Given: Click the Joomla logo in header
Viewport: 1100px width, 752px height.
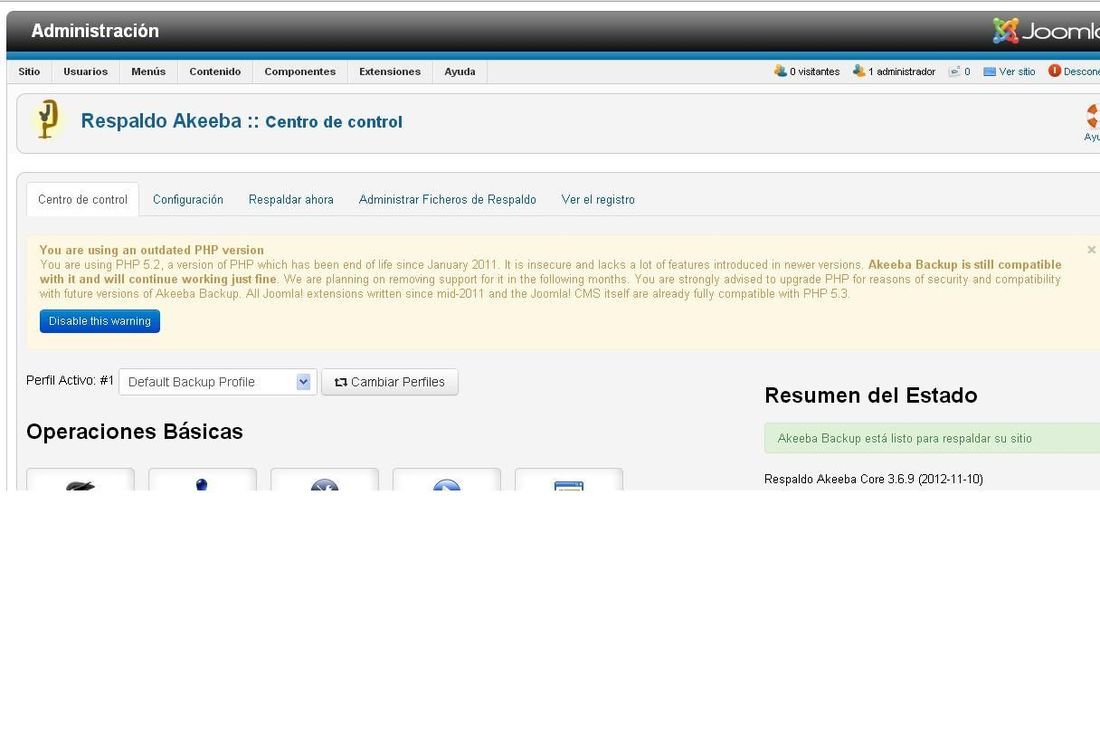Looking at the screenshot, I should click(x=1046, y=31).
